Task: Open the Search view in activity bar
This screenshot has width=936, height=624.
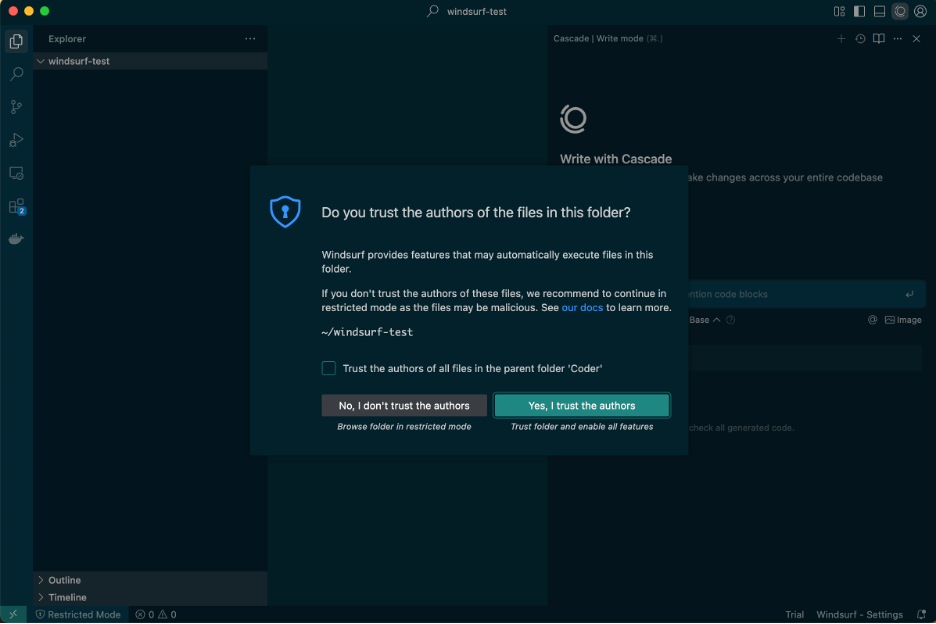Action: click(16, 74)
